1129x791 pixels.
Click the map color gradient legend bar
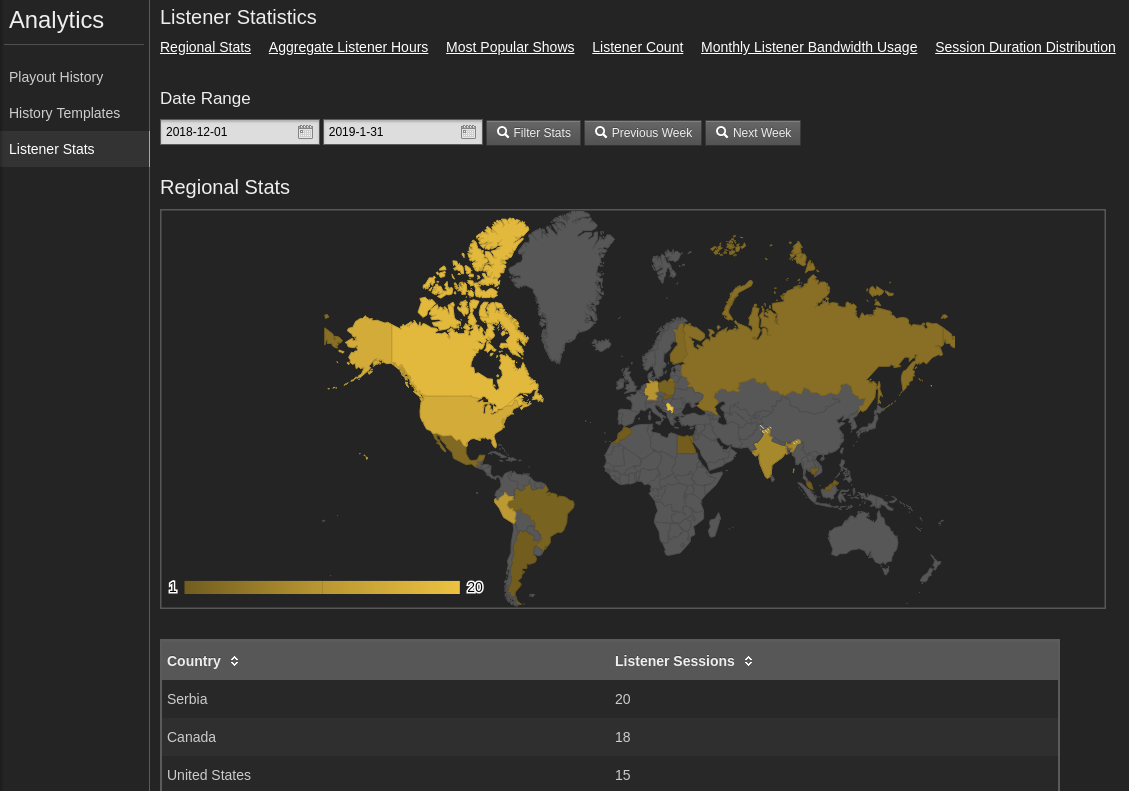322,587
